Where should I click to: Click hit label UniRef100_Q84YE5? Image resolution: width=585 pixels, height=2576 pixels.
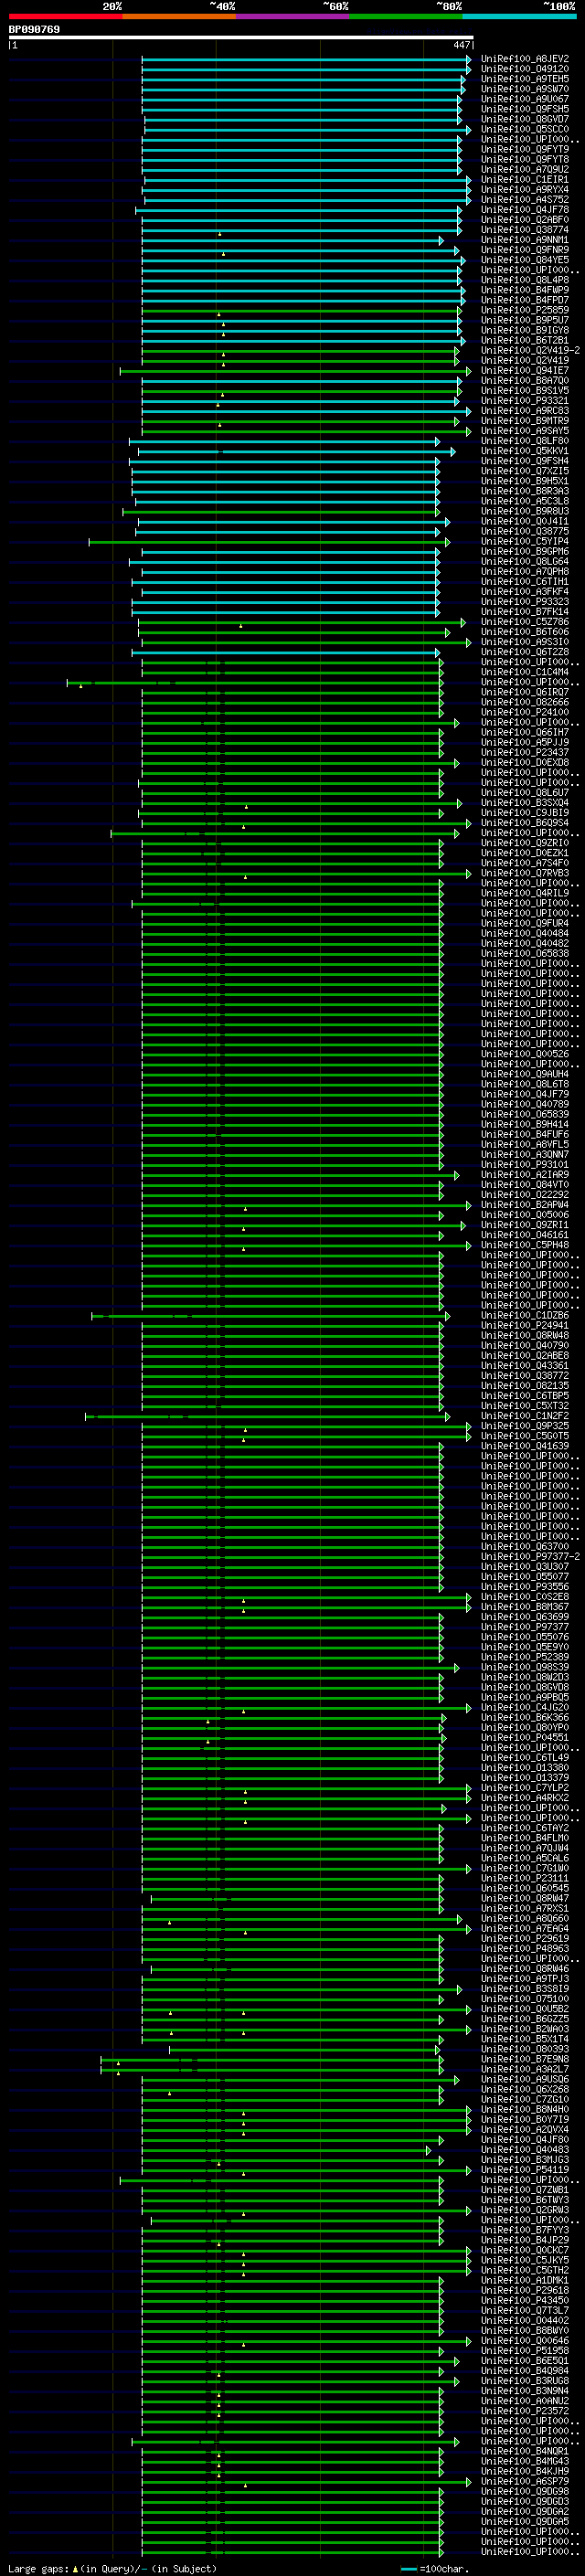(525, 260)
